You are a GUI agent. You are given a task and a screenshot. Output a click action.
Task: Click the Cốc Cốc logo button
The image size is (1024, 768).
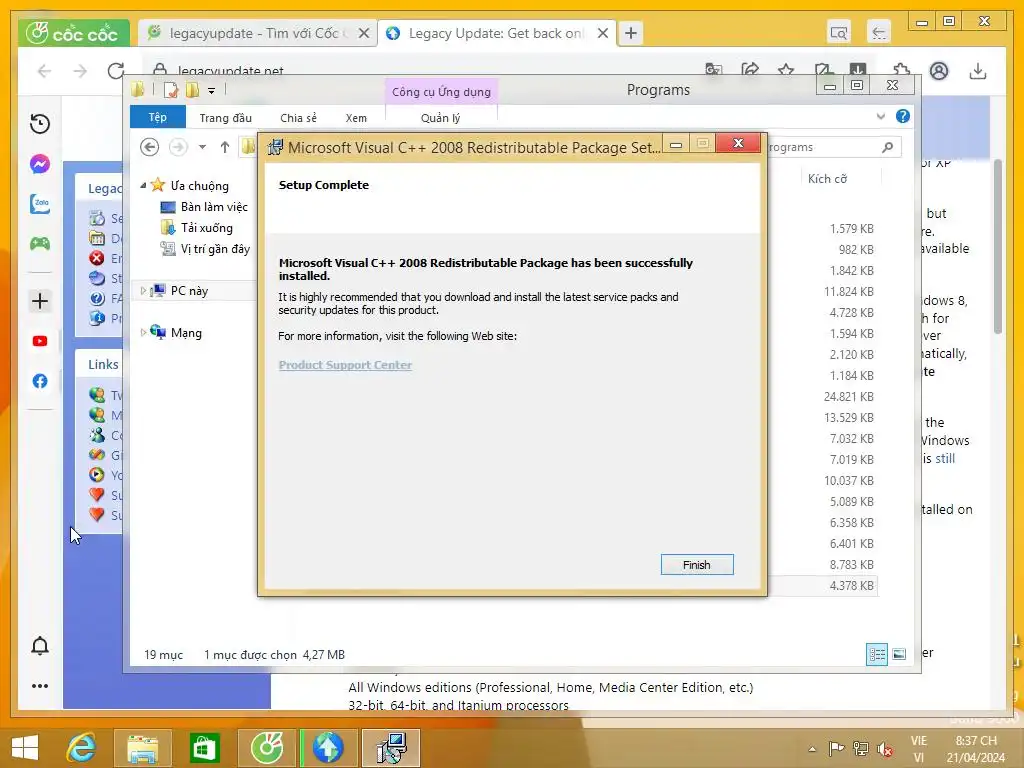click(74, 33)
